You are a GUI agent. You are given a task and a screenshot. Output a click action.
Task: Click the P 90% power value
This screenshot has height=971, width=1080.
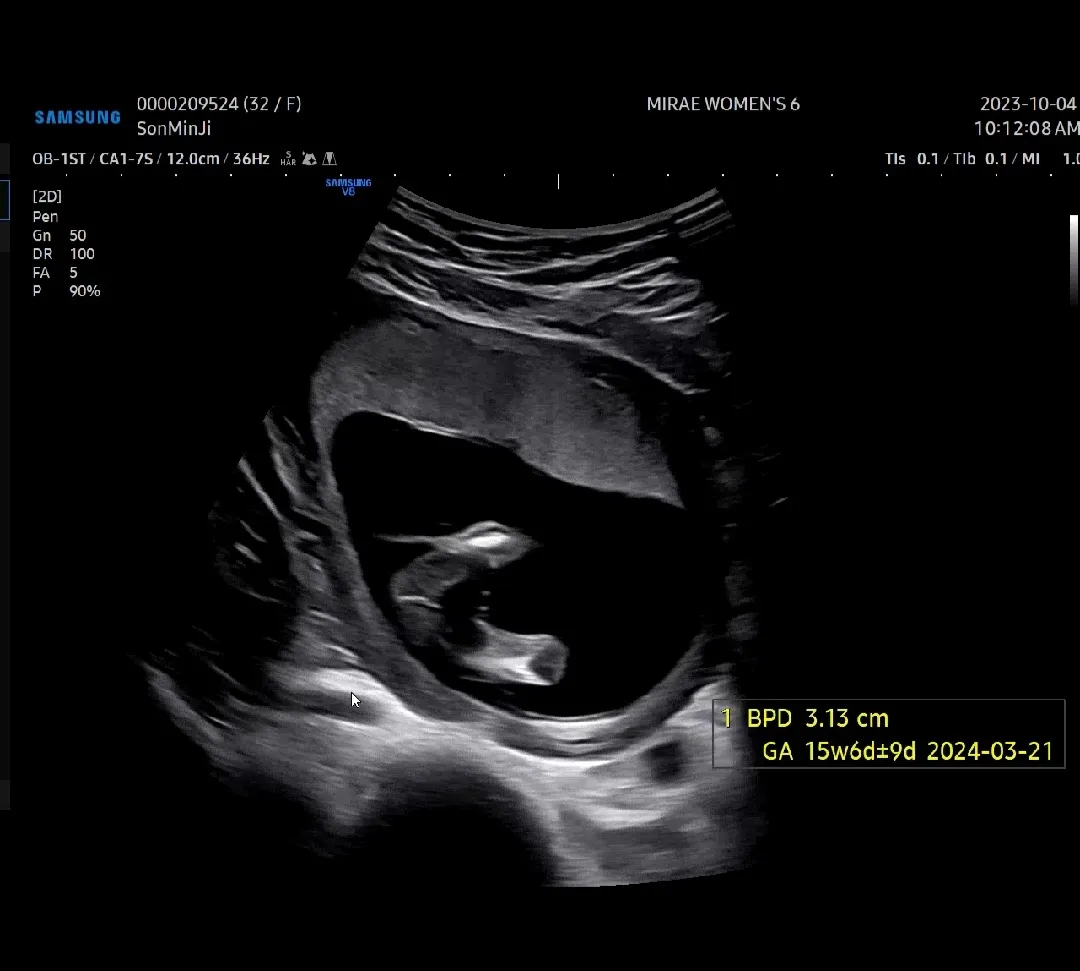point(66,291)
